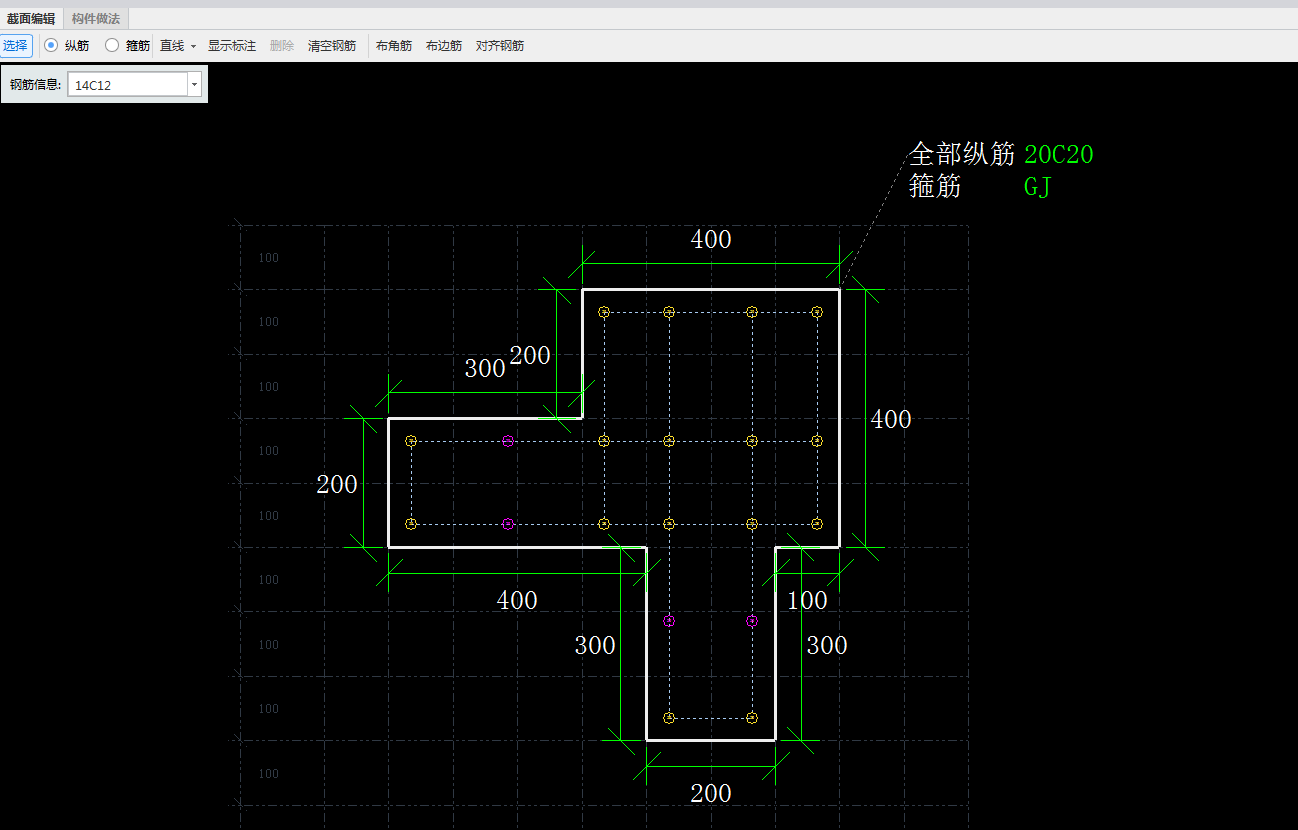The width and height of the screenshot is (1298, 830).
Task: Choose the 布角筋 tool
Action: [394, 46]
